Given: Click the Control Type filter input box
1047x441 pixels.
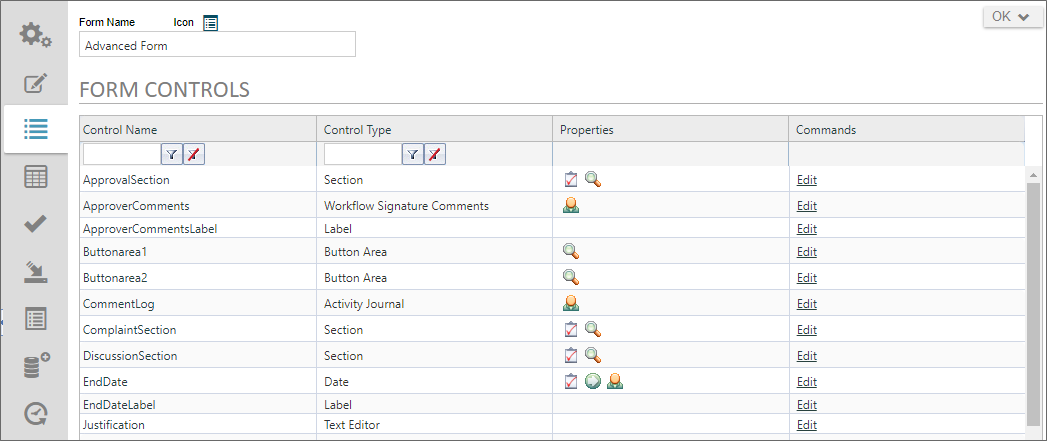Looking at the screenshot, I should coord(362,154).
